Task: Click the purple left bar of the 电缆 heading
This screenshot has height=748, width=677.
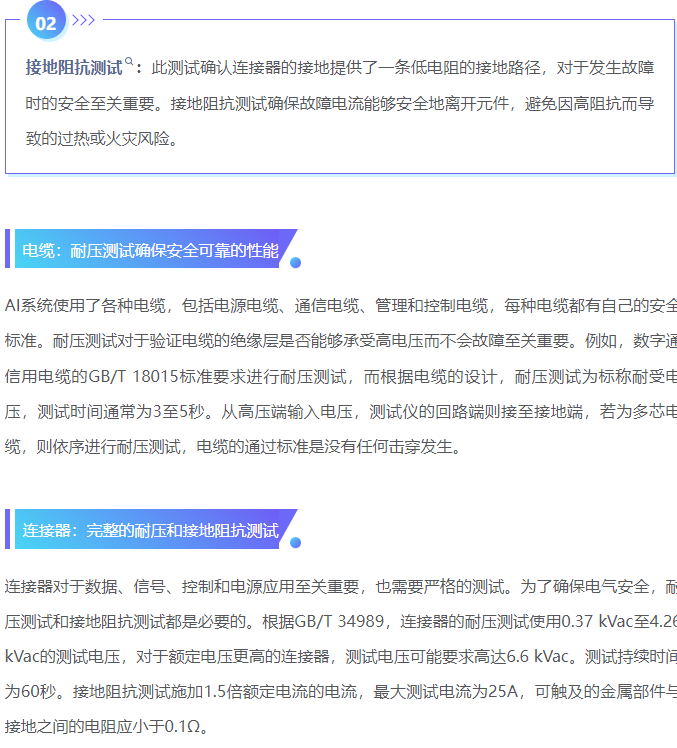Action: [8, 249]
